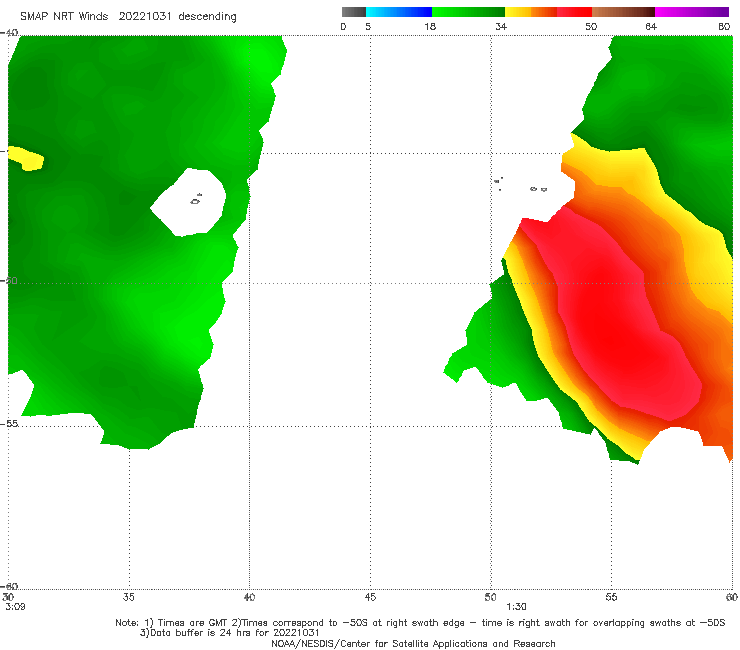
Task: Pick the green segment of the color bar
Action: pos(469,12)
